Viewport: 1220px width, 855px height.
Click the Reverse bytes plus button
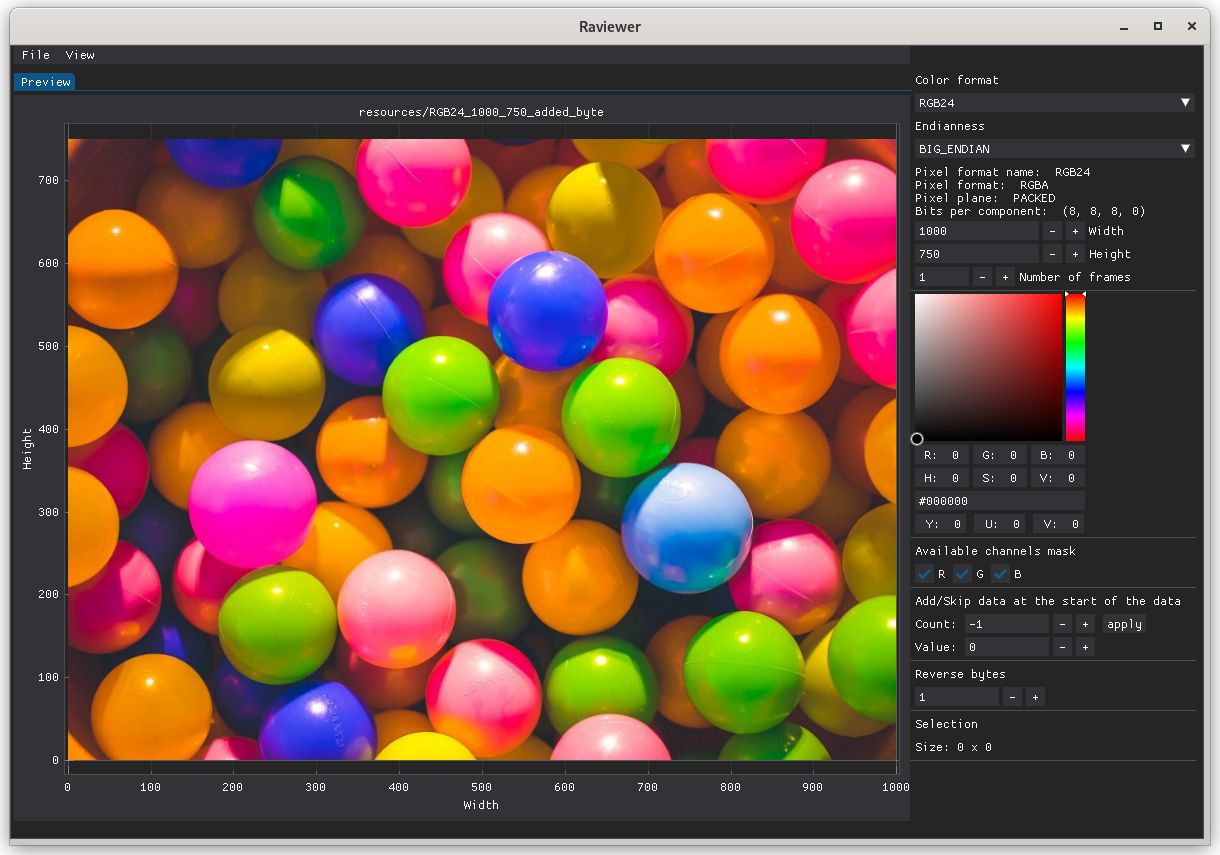click(x=1035, y=697)
